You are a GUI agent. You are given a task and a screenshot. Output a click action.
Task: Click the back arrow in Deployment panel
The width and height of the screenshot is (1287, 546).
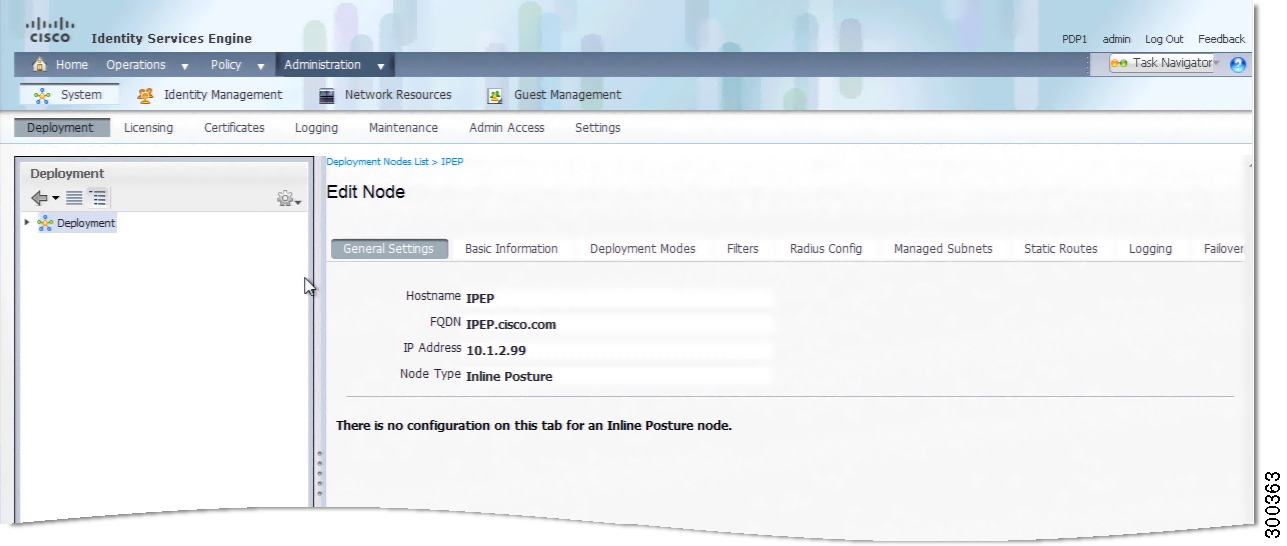pos(39,198)
